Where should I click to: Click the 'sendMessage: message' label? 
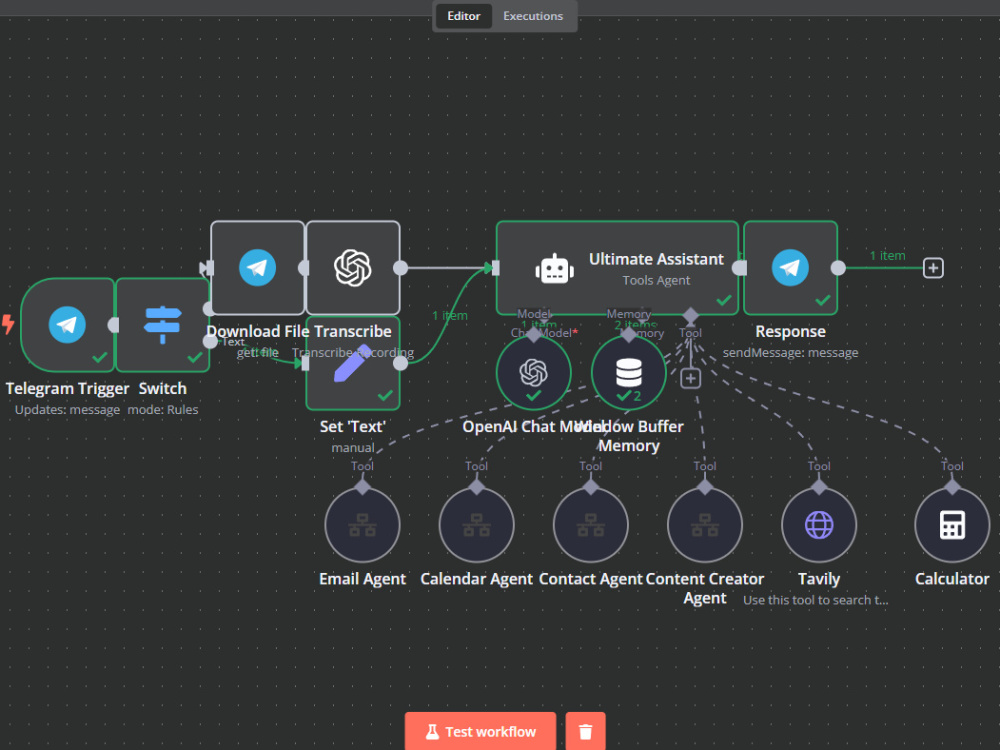(x=790, y=352)
